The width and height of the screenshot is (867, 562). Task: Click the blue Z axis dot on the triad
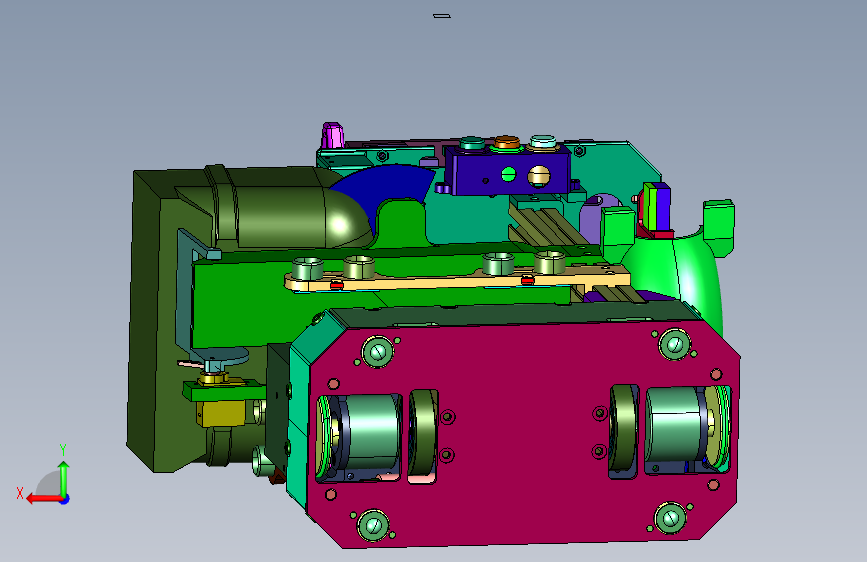pos(65,499)
